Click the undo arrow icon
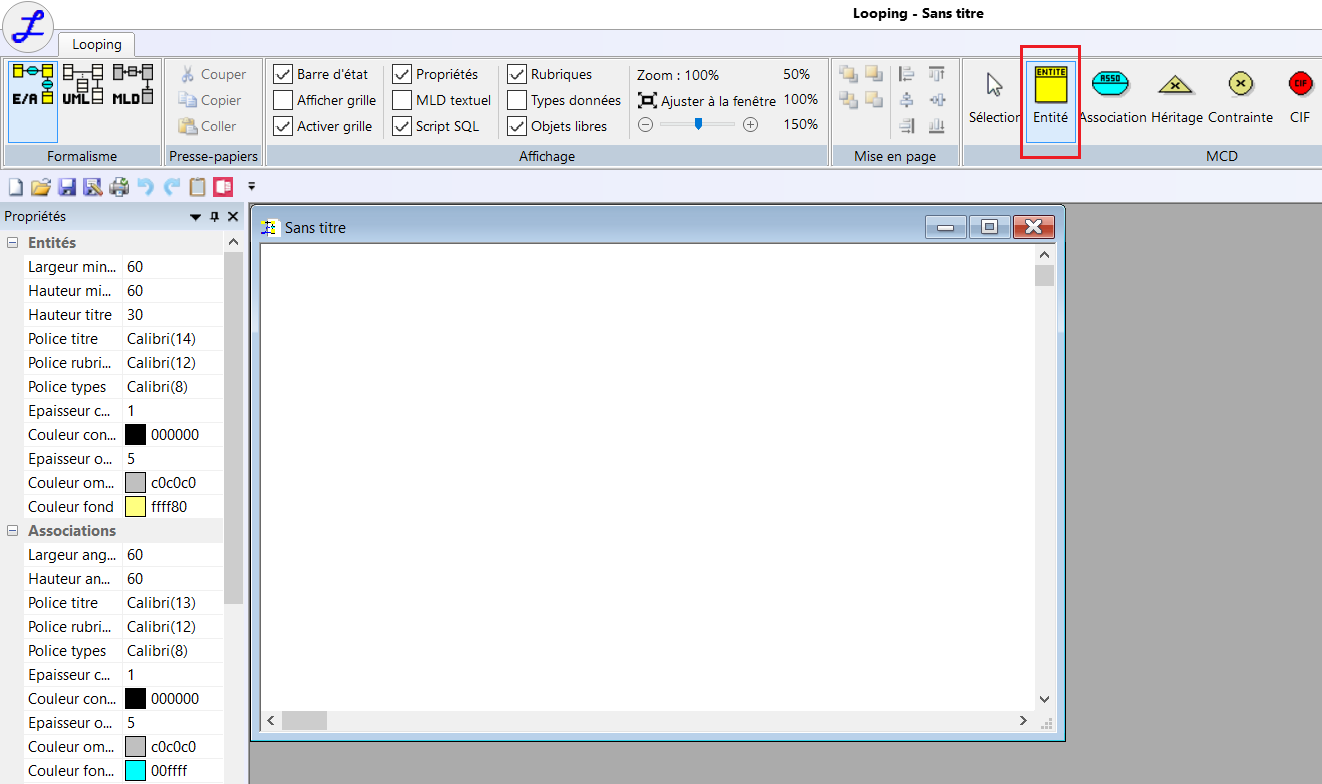This screenshot has height=784, width=1322. 146,187
